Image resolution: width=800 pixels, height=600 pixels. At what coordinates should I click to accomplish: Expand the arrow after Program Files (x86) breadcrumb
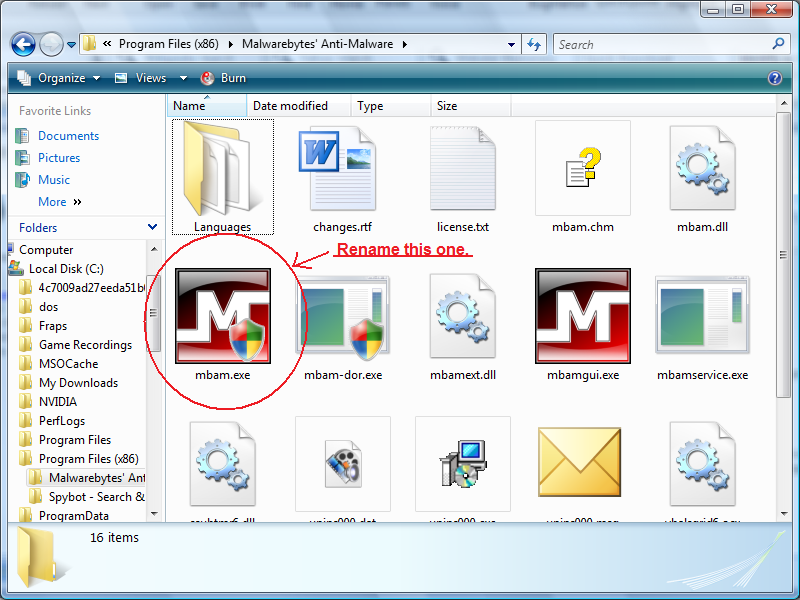[x=231, y=44]
